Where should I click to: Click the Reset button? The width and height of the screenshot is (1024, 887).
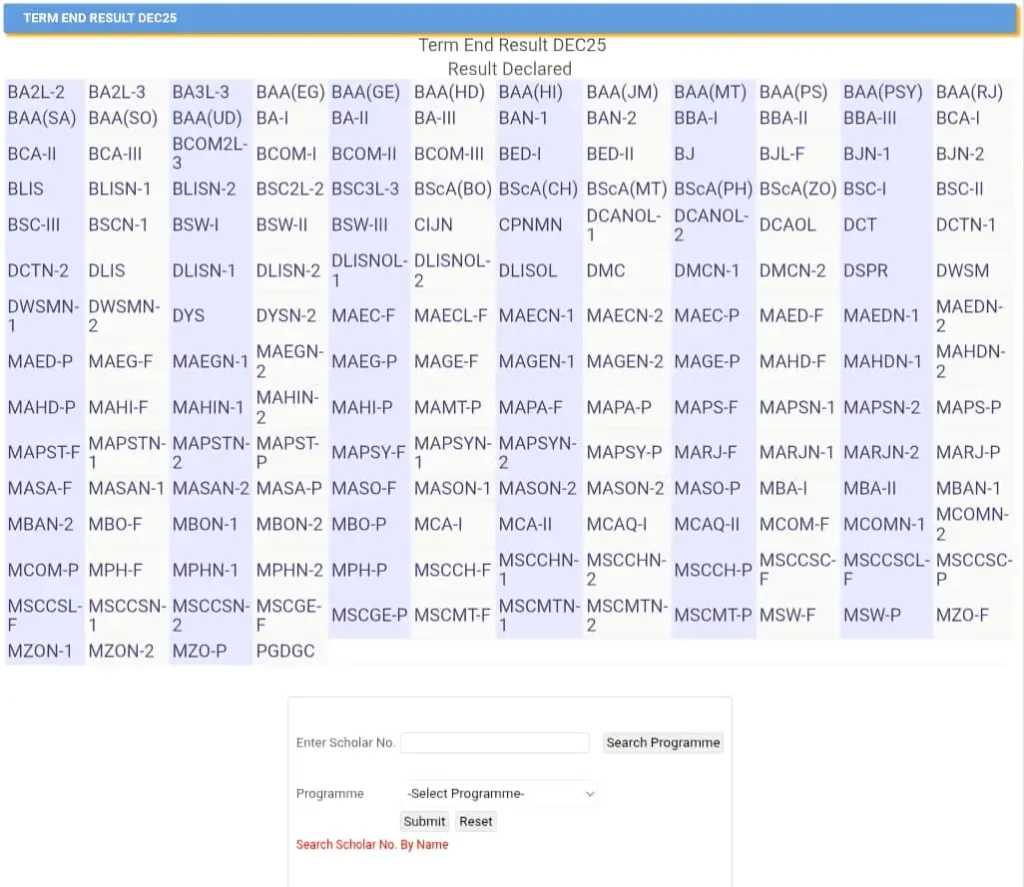pyautogui.click(x=475, y=822)
